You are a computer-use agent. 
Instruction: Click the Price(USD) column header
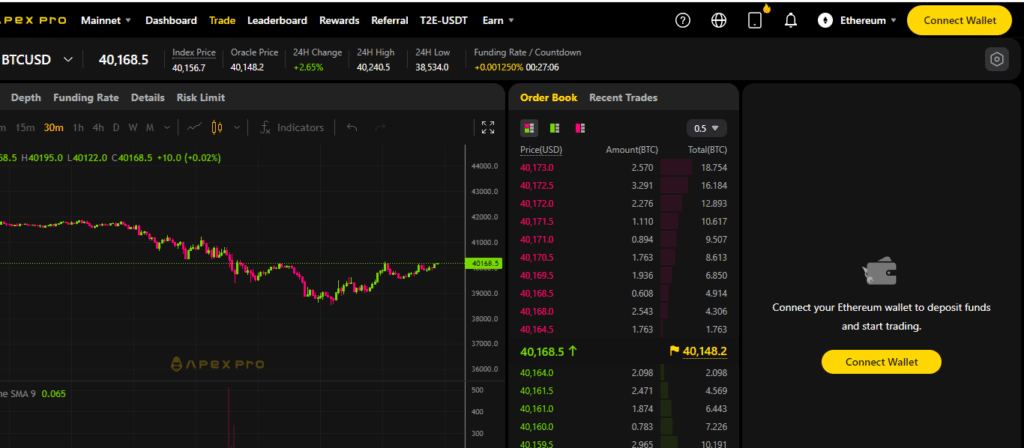click(x=541, y=150)
